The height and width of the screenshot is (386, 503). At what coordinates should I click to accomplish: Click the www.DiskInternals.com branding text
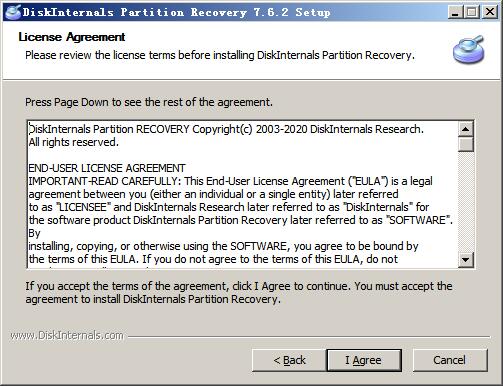click(67, 335)
